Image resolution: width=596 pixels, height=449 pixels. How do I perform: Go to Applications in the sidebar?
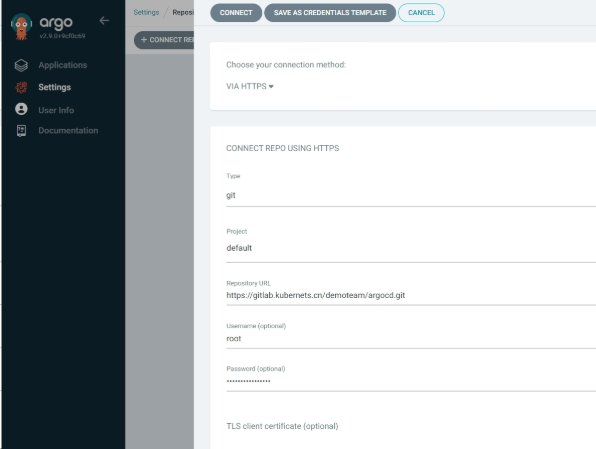(x=63, y=65)
